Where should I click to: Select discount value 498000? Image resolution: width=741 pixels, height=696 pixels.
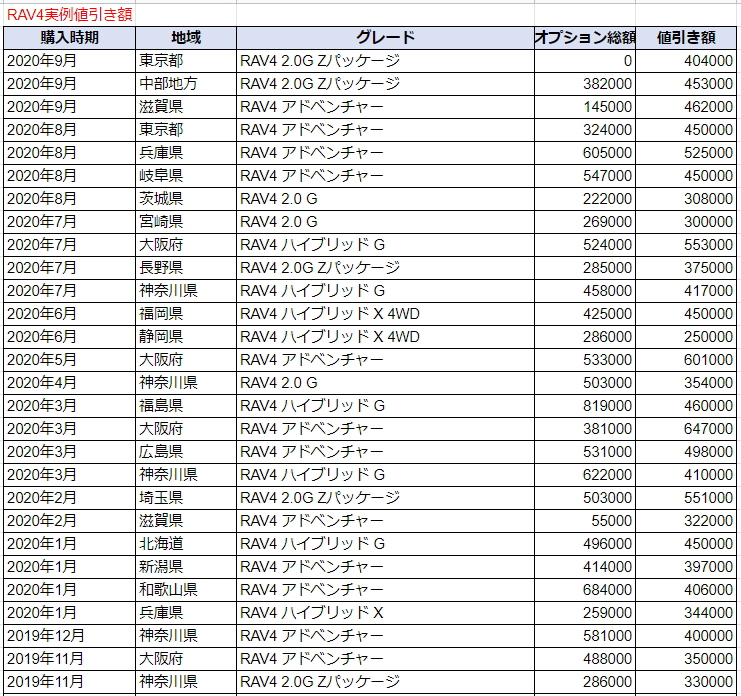pyautogui.click(x=686, y=452)
